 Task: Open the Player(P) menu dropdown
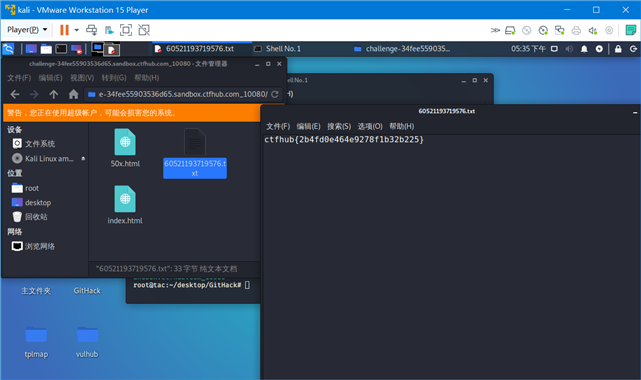(x=27, y=30)
